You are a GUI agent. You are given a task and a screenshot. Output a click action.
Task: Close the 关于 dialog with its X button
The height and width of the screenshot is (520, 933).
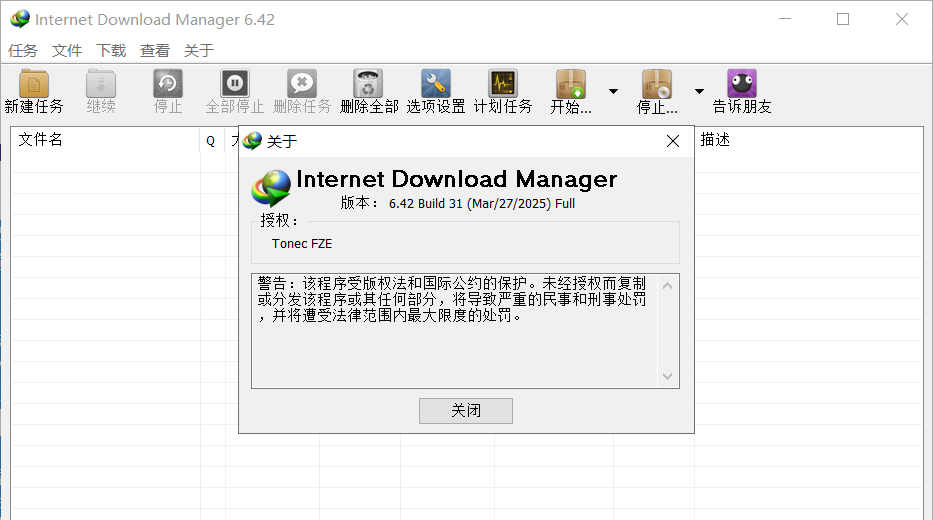point(673,141)
